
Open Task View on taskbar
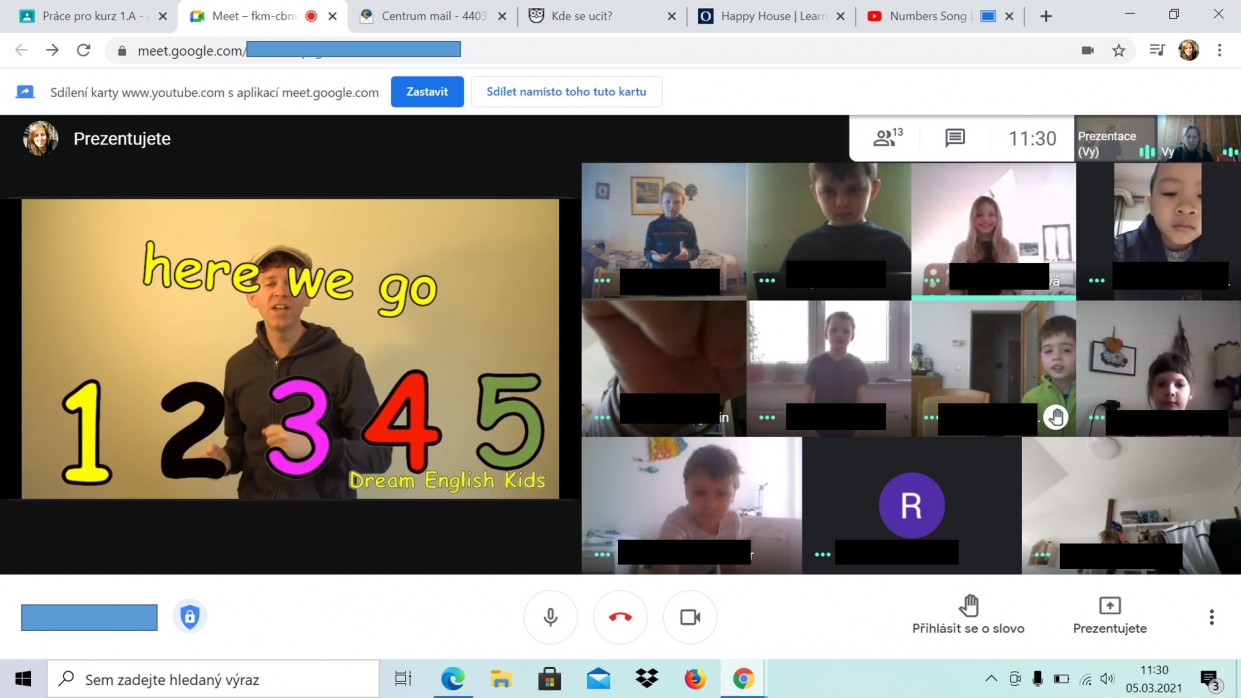pyautogui.click(x=403, y=679)
